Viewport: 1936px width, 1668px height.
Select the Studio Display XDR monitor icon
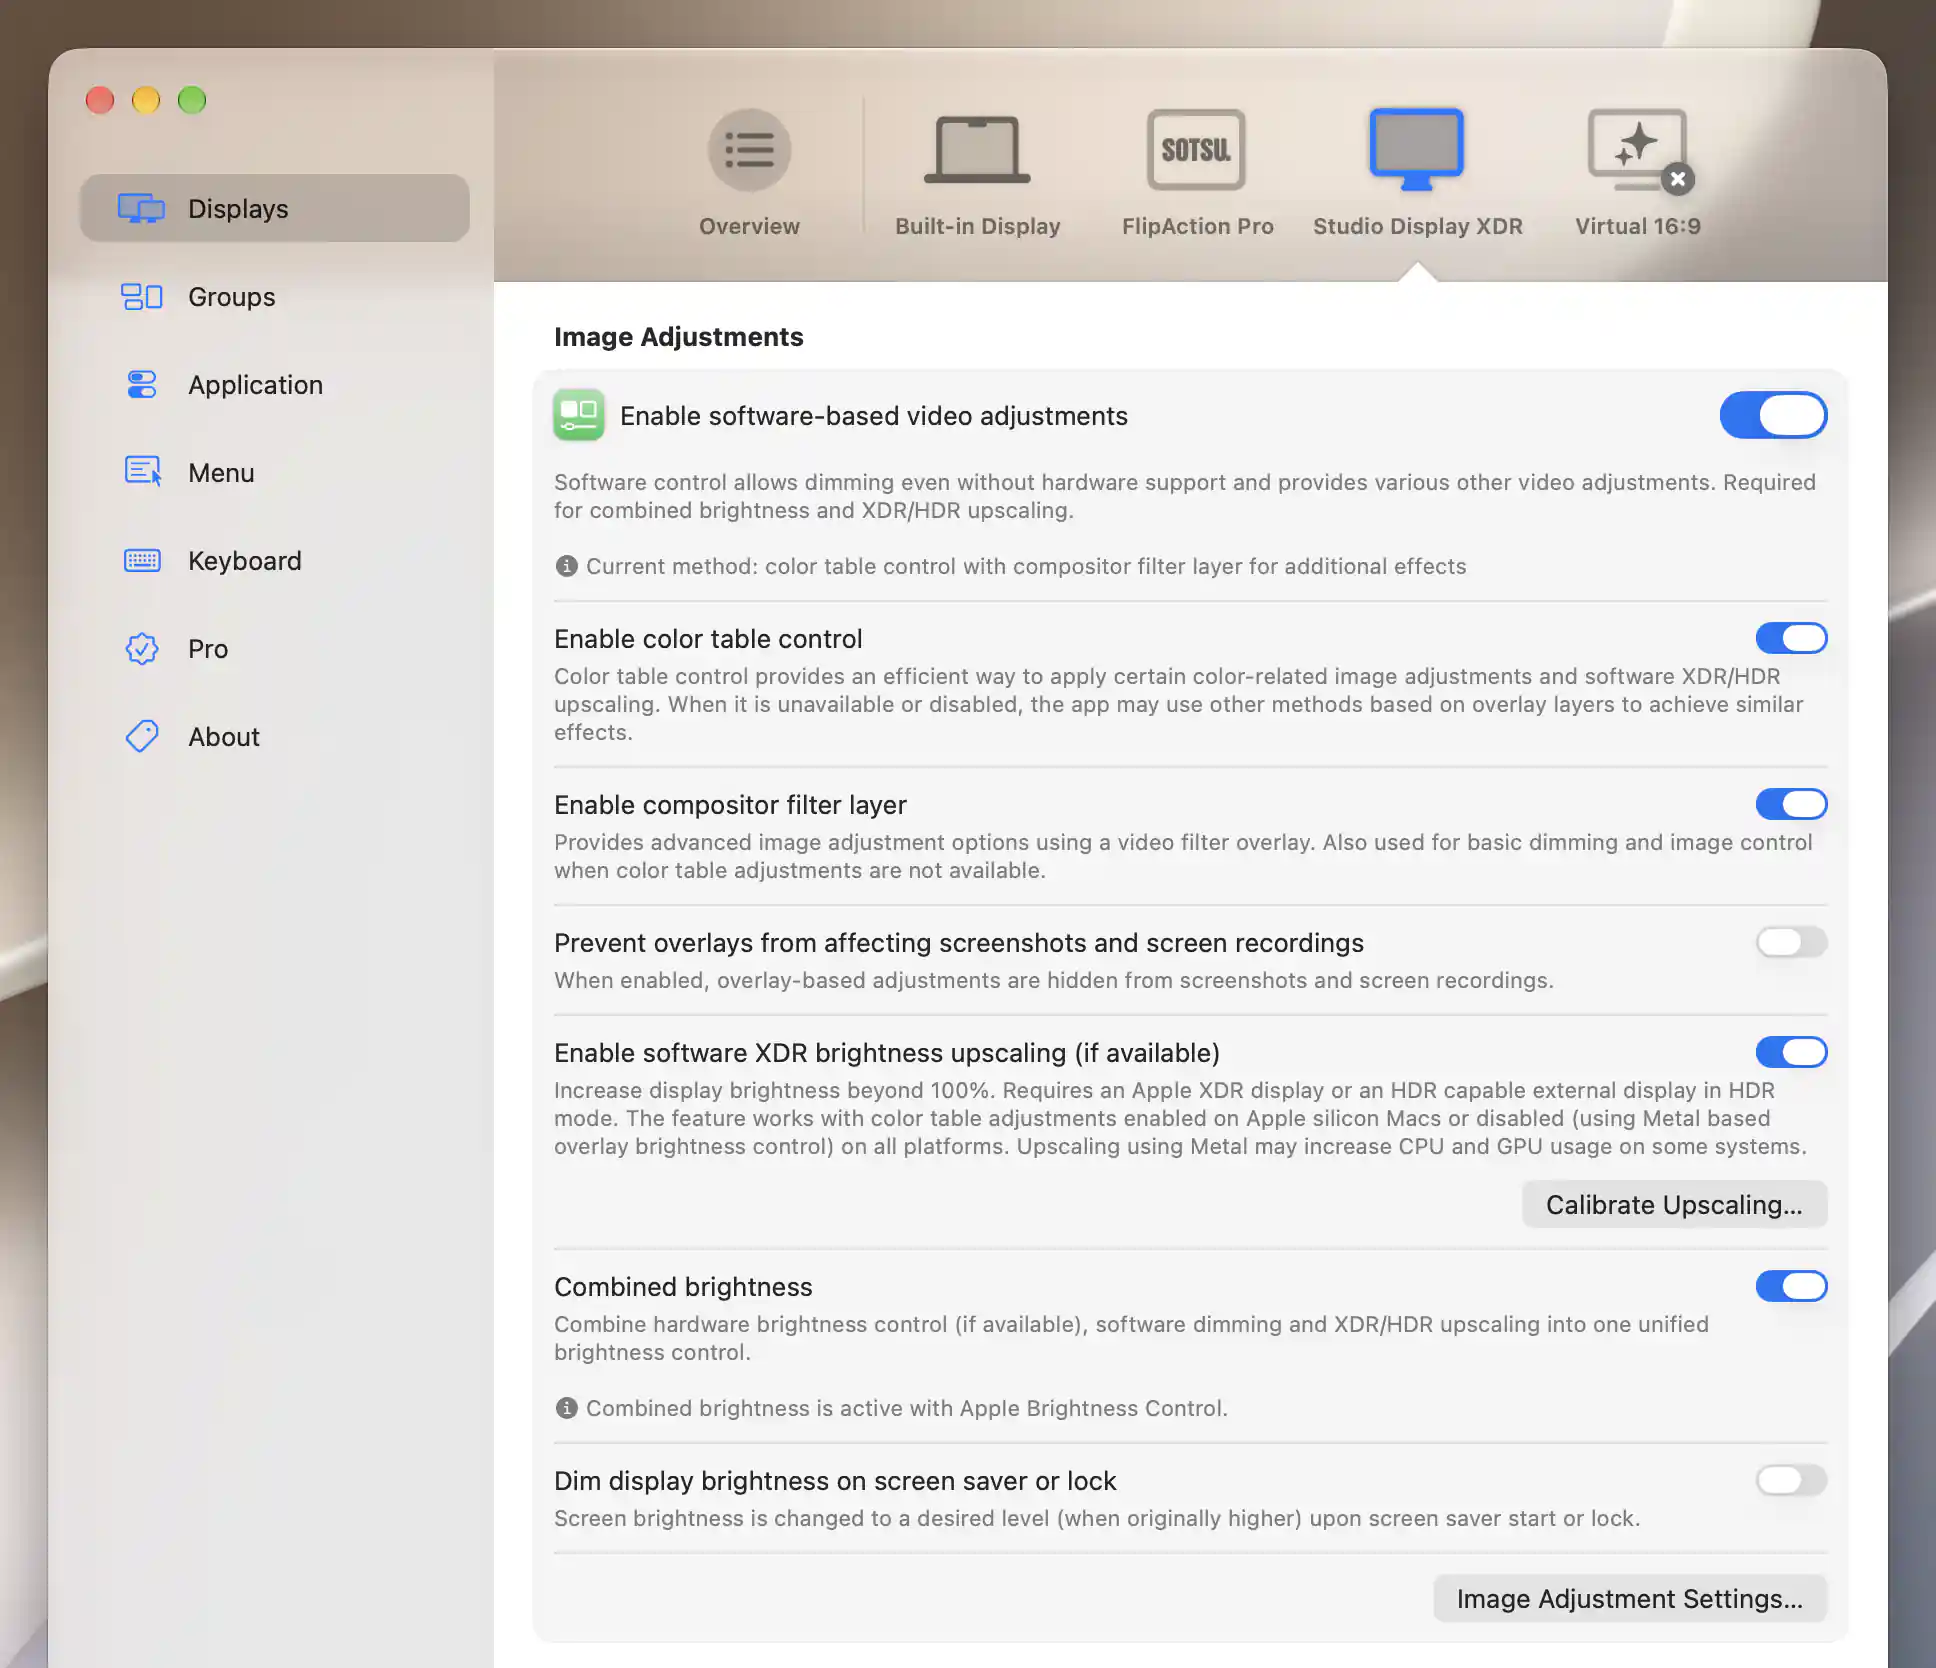[x=1416, y=149]
